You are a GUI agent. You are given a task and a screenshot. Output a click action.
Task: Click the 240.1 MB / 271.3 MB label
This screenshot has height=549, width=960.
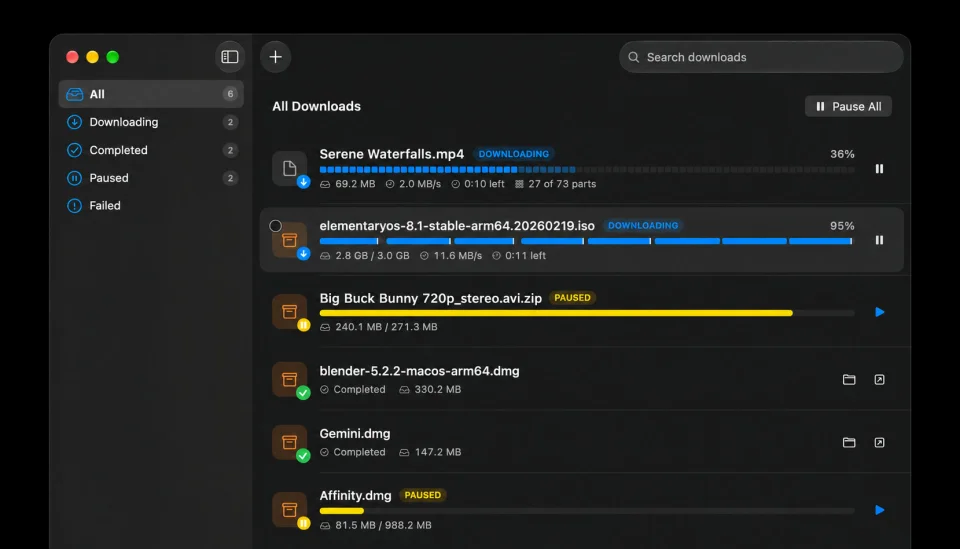coord(386,327)
